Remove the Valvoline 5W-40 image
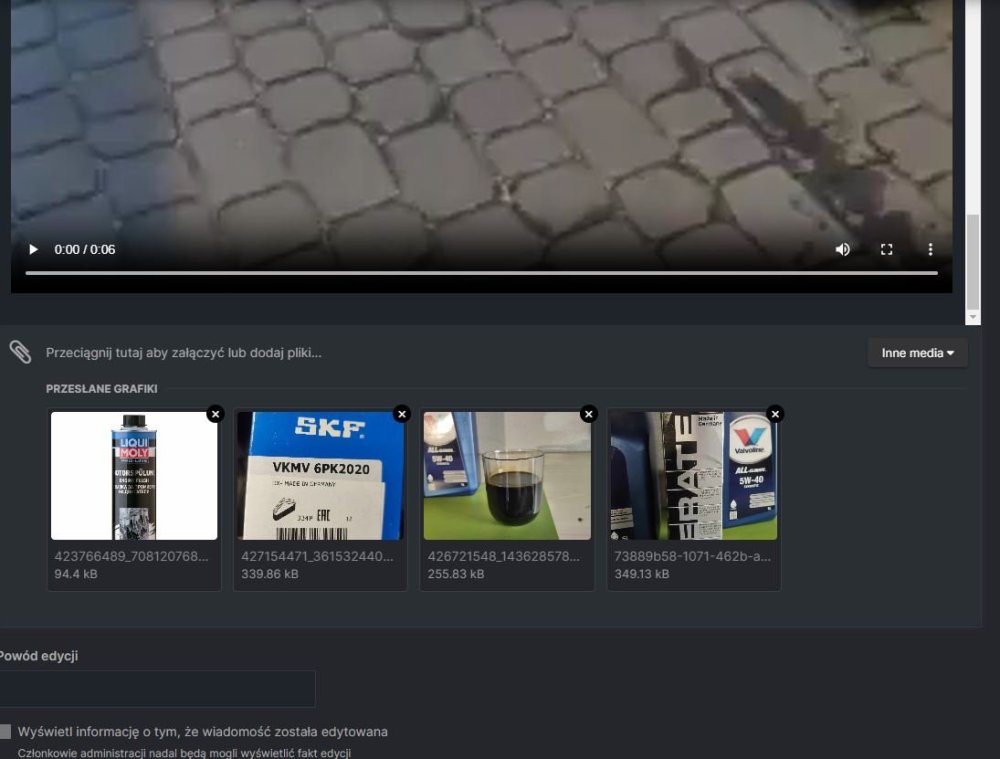This screenshot has height=759, width=1000. pyautogui.click(x=775, y=414)
